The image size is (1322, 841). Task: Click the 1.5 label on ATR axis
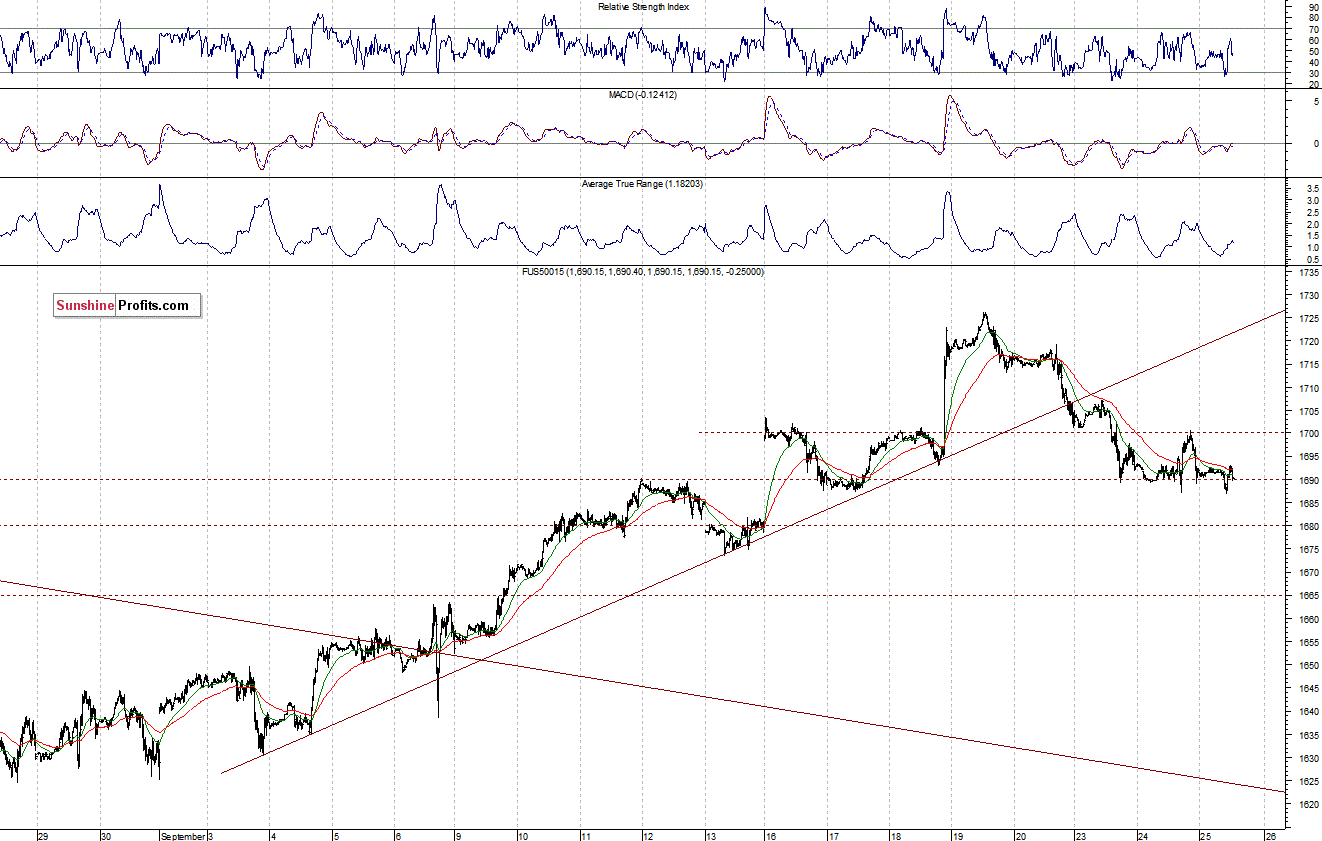pyautogui.click(x=1312, y=235)
